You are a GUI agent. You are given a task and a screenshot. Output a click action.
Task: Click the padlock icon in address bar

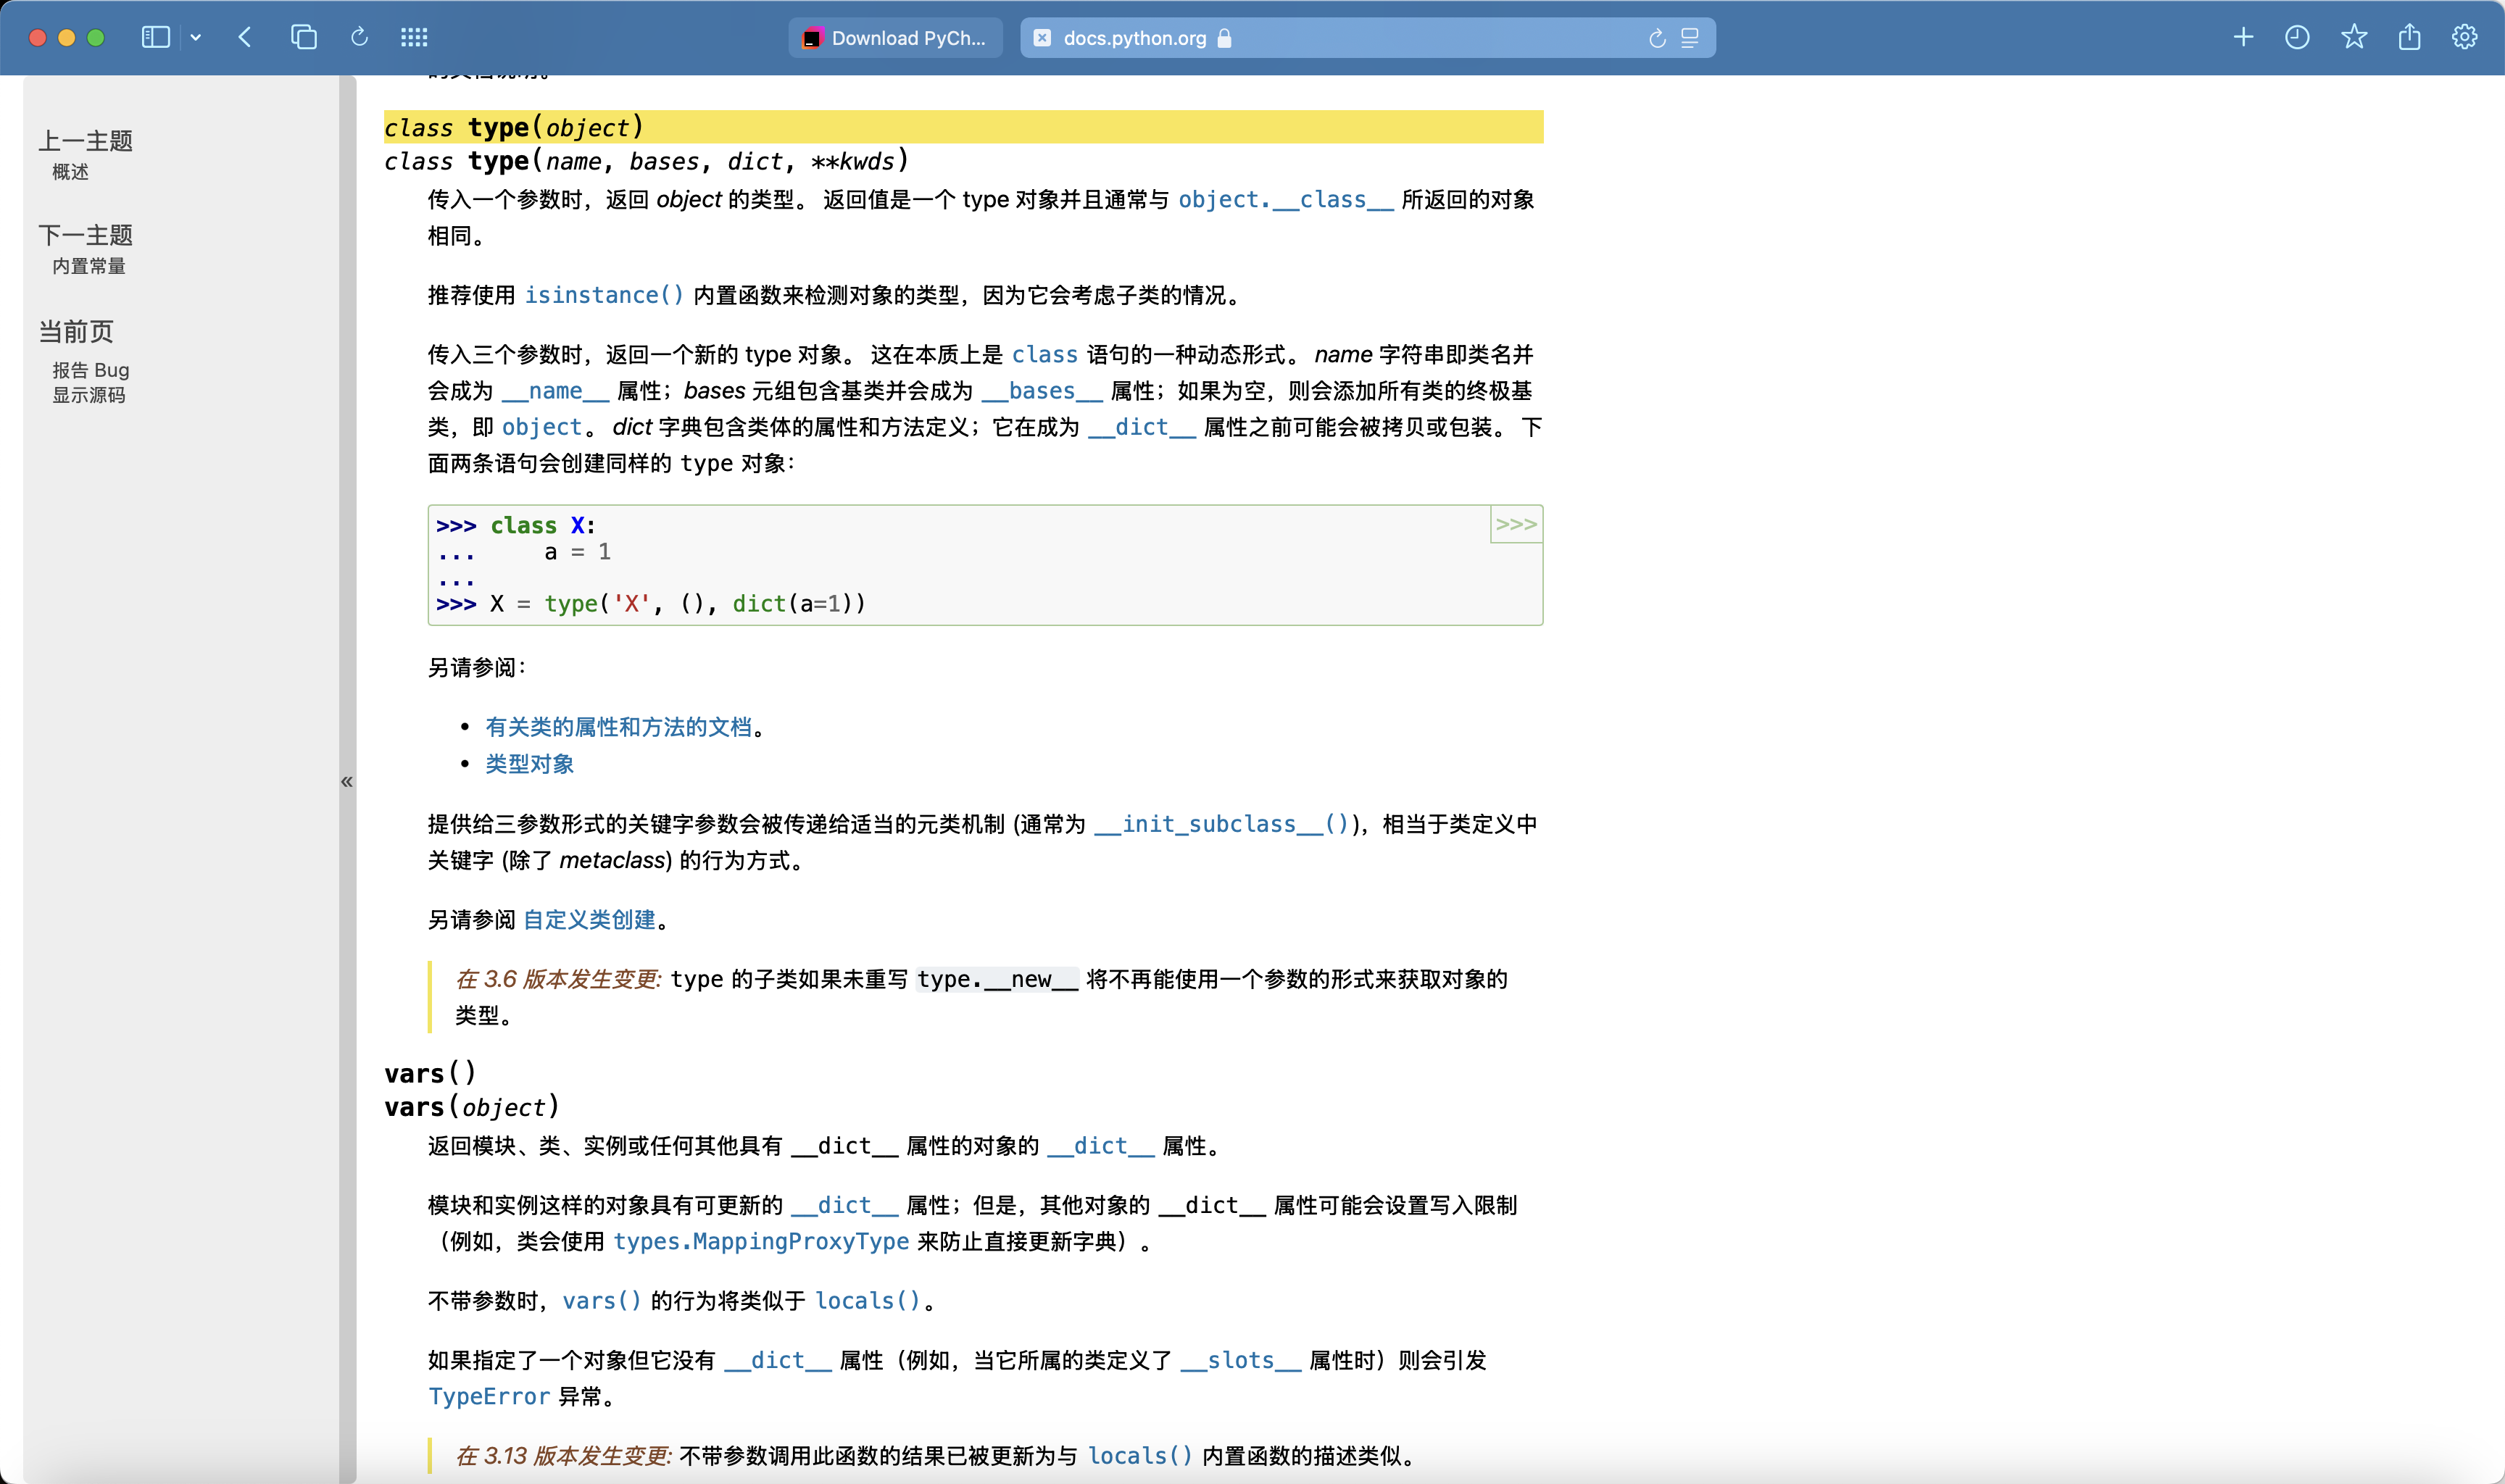(1224, 38)
